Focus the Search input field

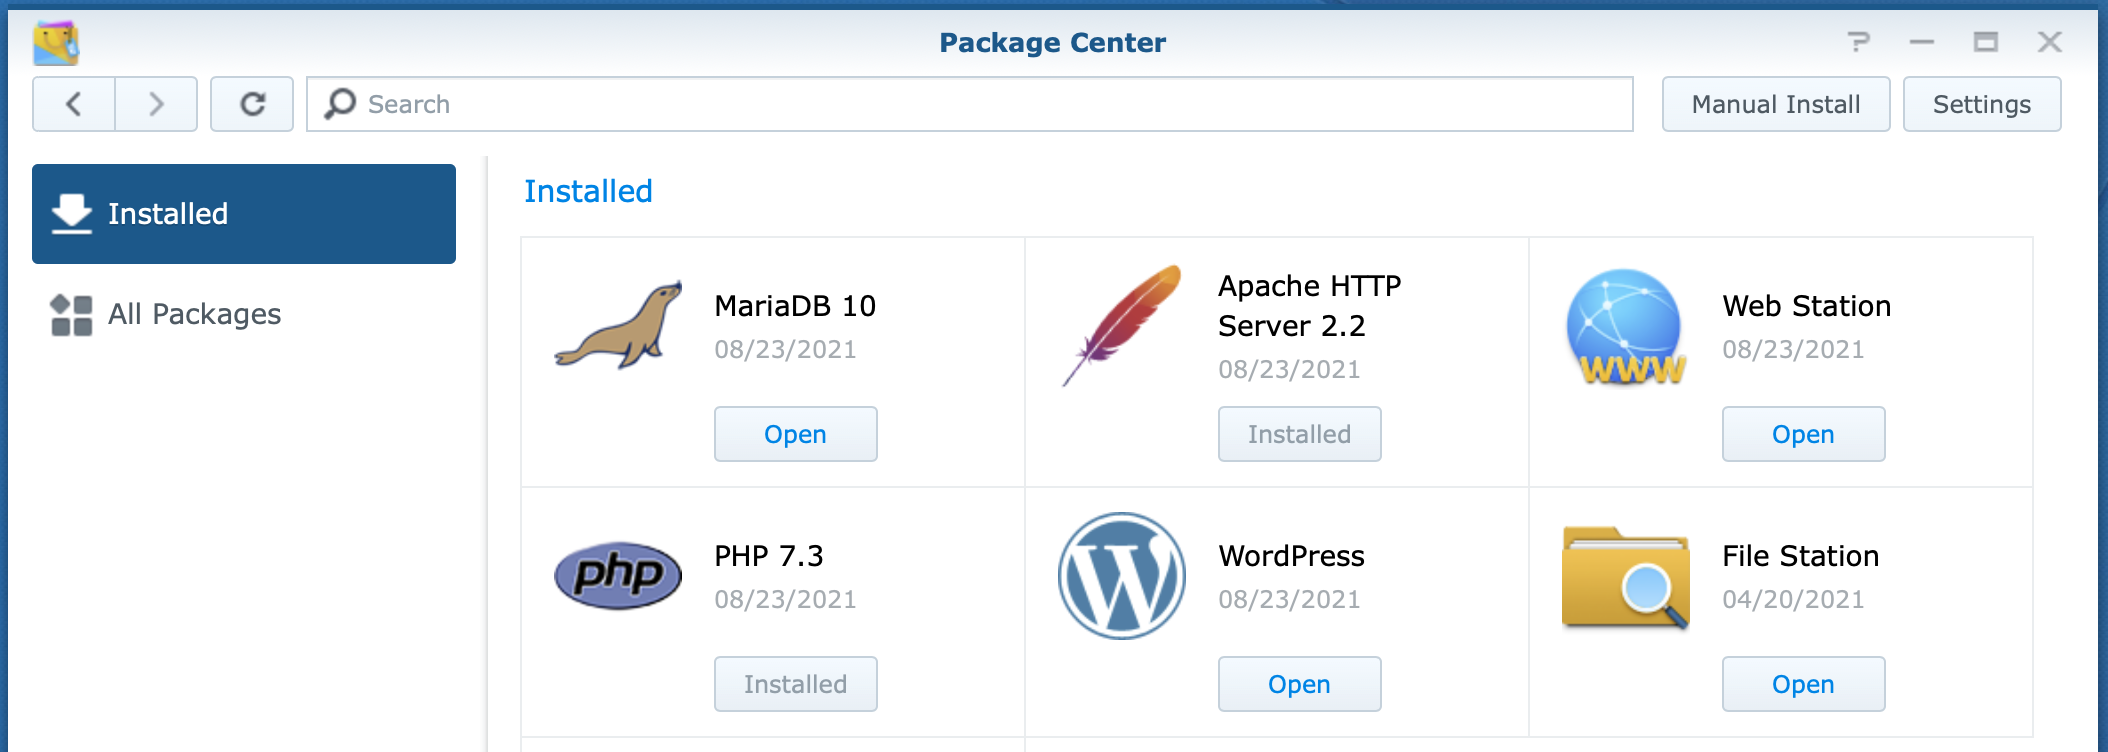[969, 104]
